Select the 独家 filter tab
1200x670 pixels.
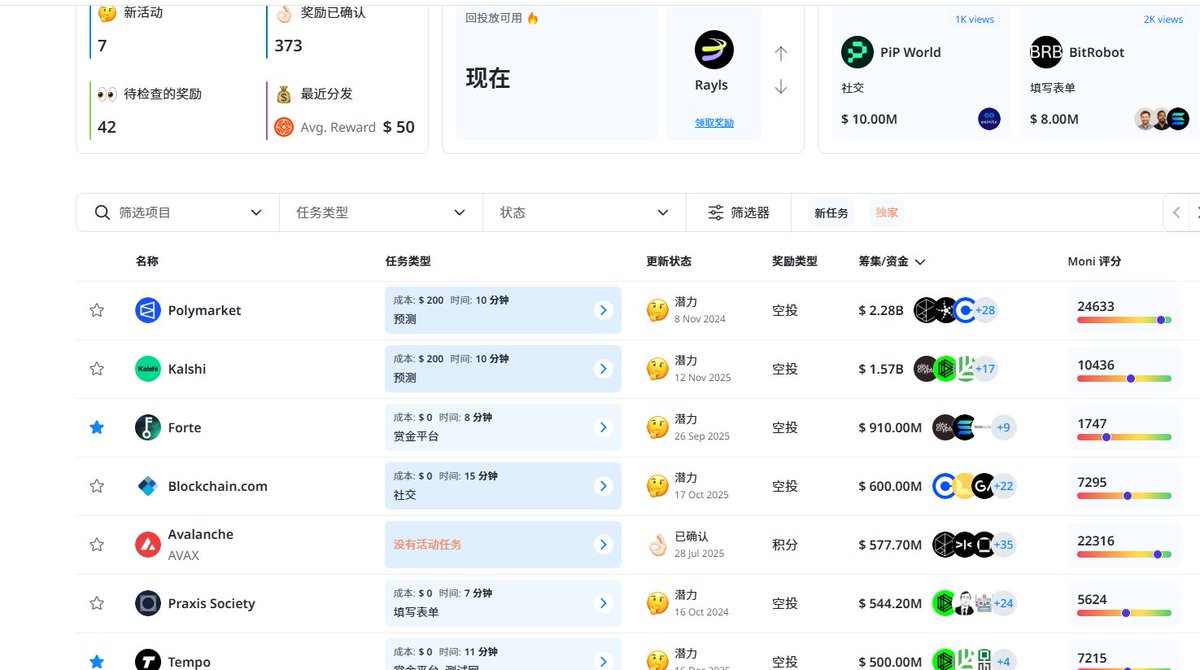[886, 213]
